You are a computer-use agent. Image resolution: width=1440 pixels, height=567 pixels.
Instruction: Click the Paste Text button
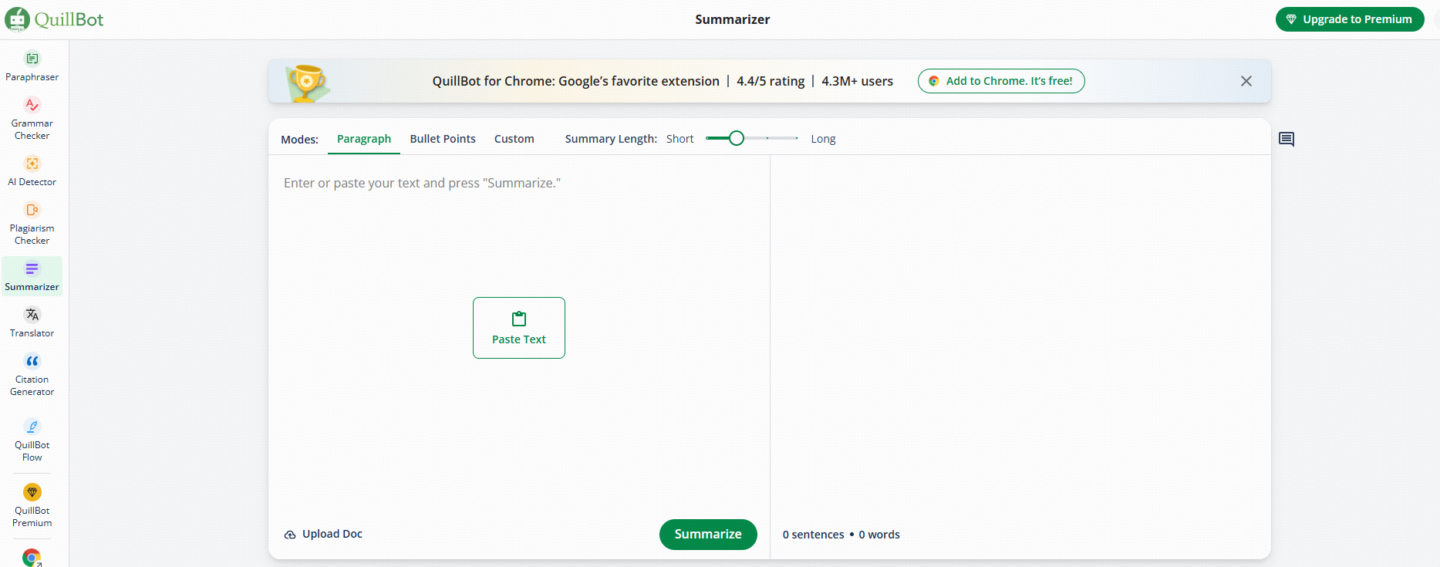click(x=519, y=328)
